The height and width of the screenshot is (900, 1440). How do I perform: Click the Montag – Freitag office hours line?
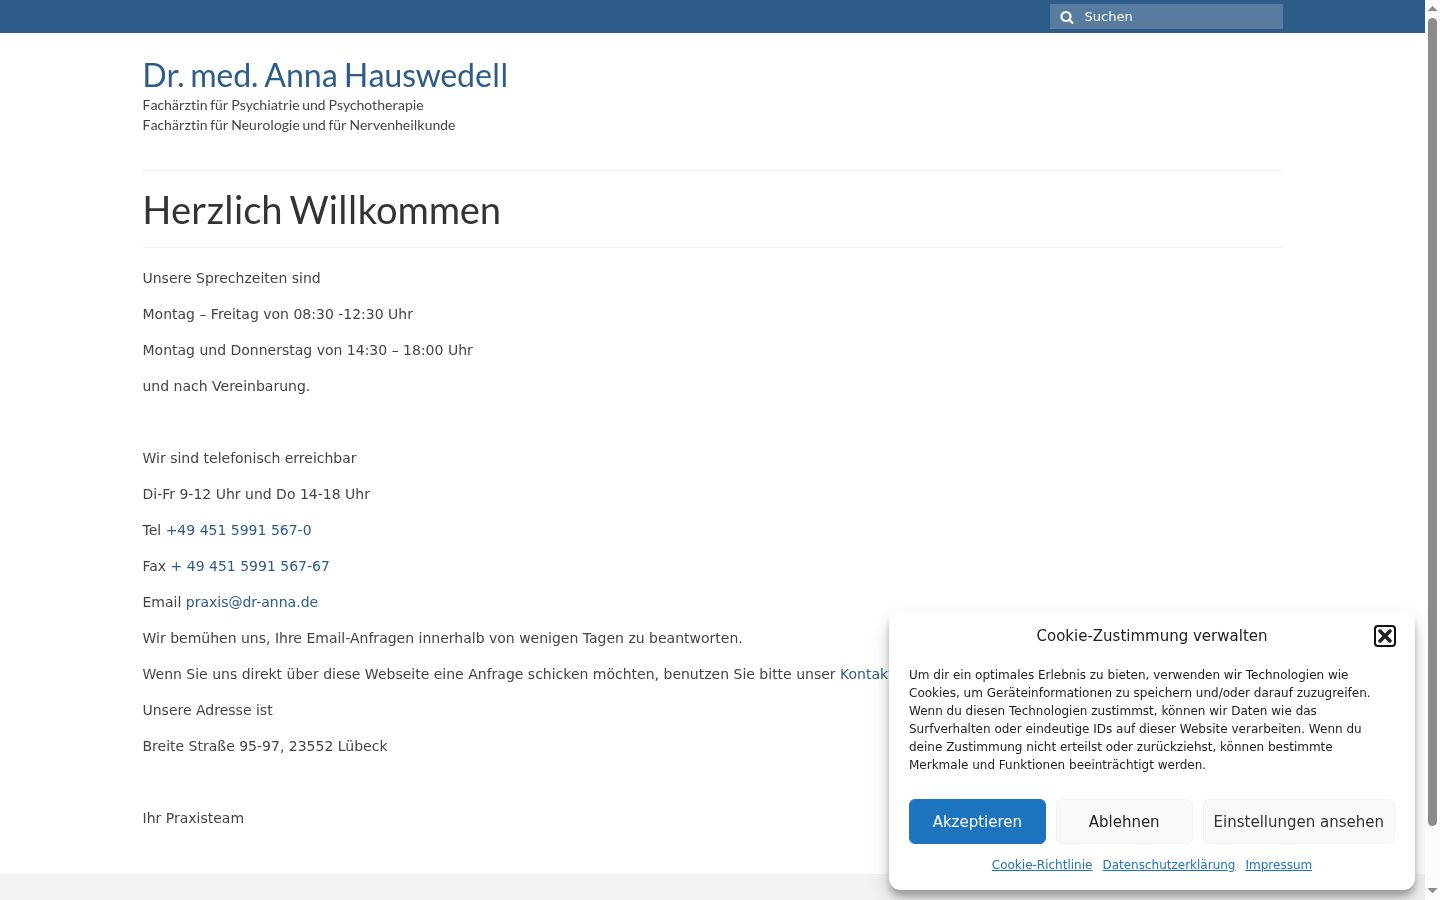pyautogui.click(x=278, y=314)
